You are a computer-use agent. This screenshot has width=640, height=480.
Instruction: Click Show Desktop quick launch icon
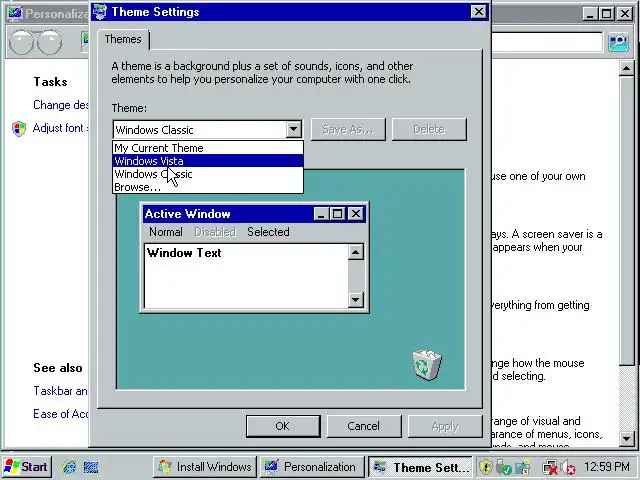point(91,467)
